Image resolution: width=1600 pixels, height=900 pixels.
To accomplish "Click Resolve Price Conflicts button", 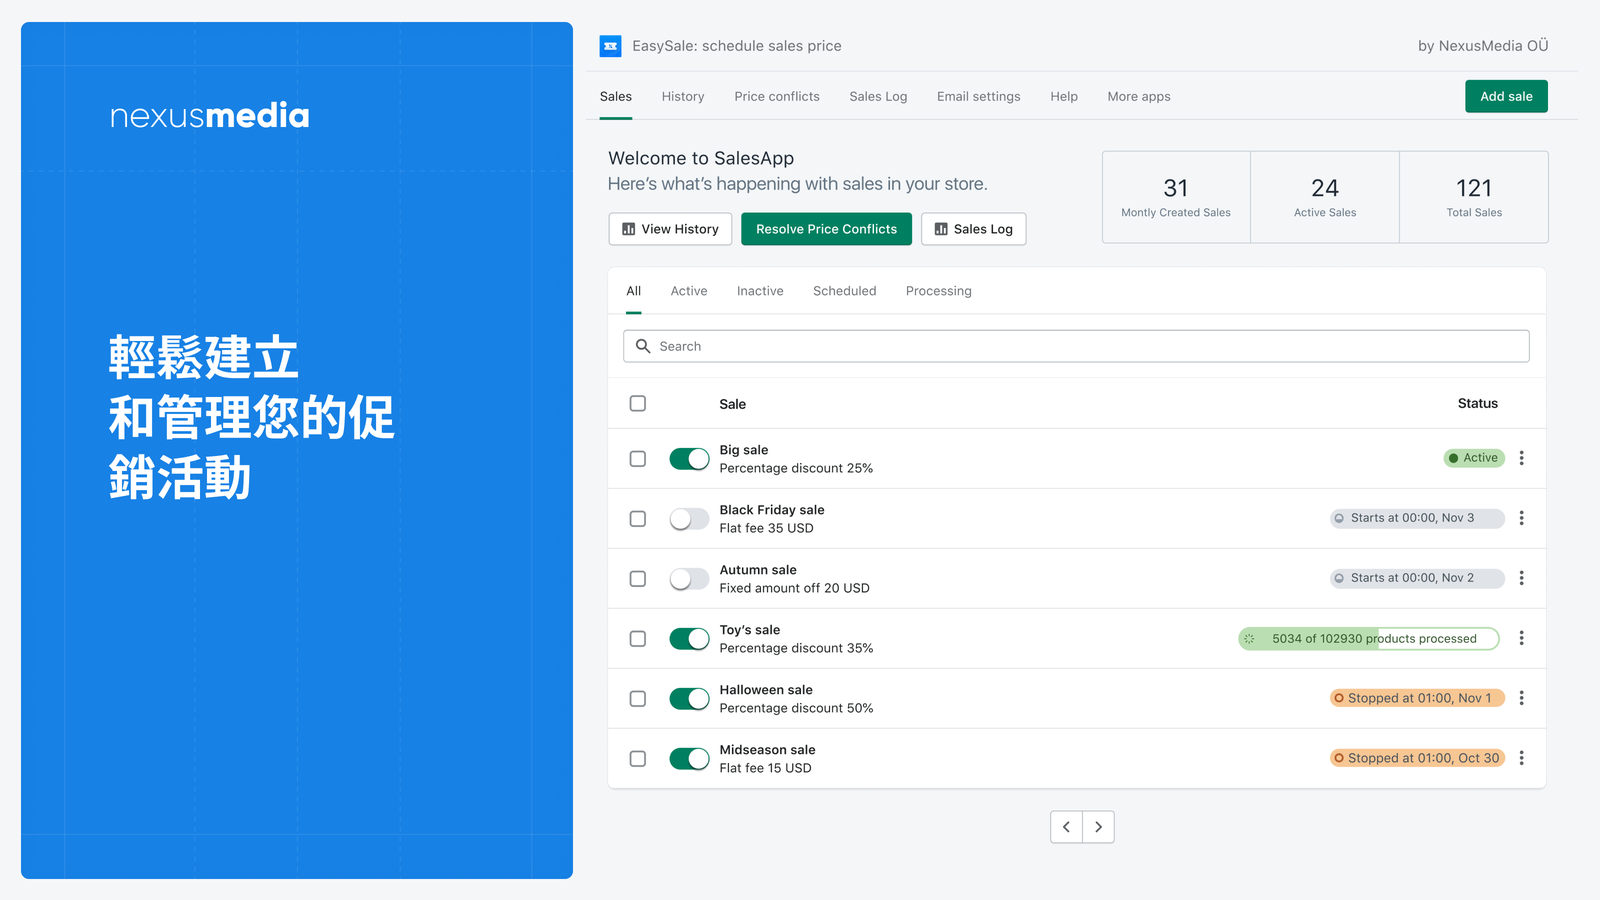I will (x=826, y=229).
